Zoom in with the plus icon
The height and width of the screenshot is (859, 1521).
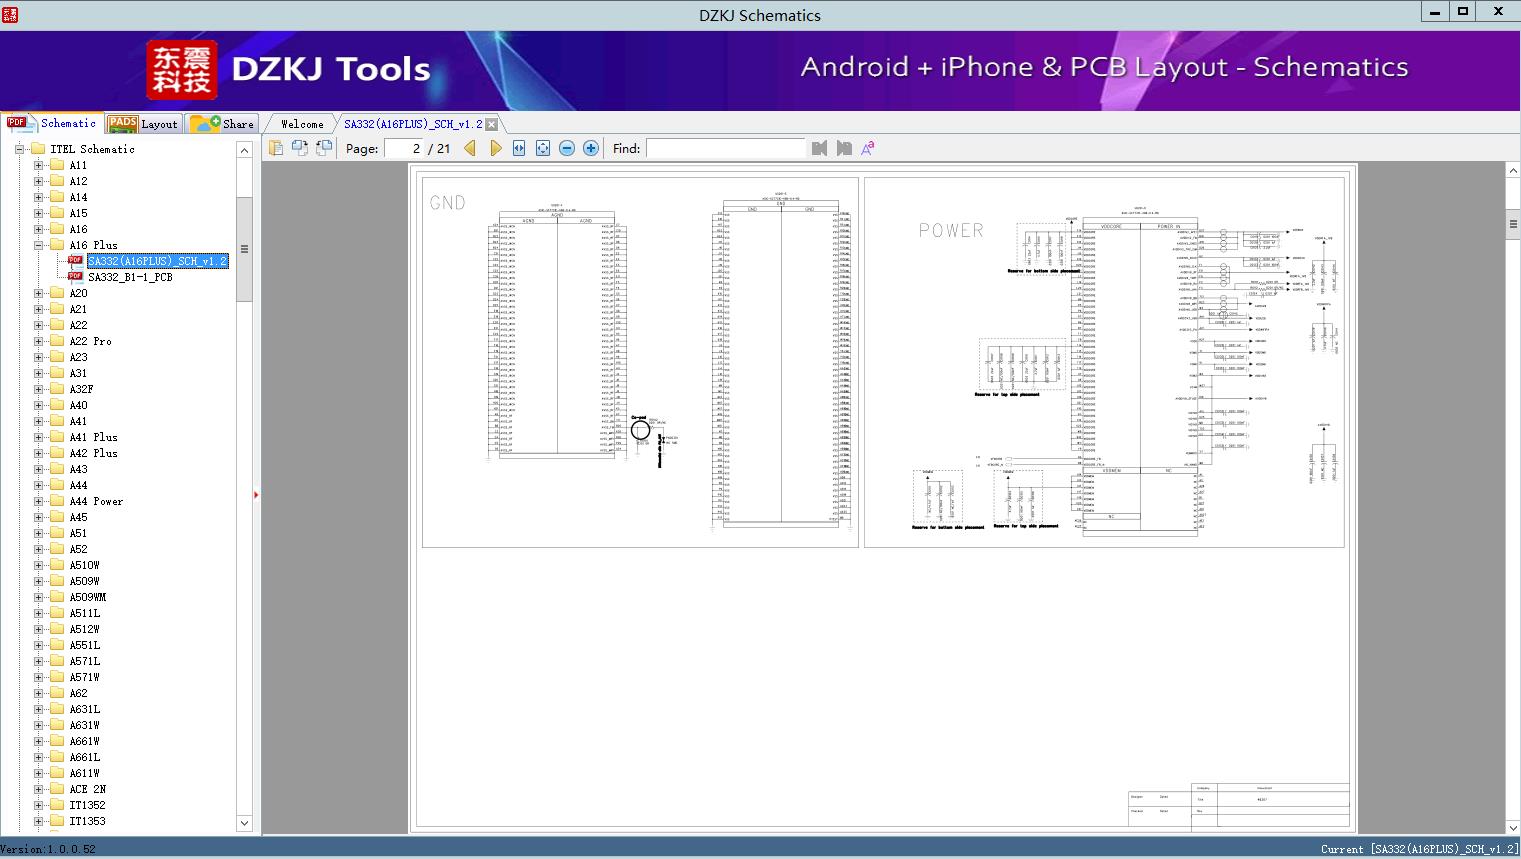591,148
